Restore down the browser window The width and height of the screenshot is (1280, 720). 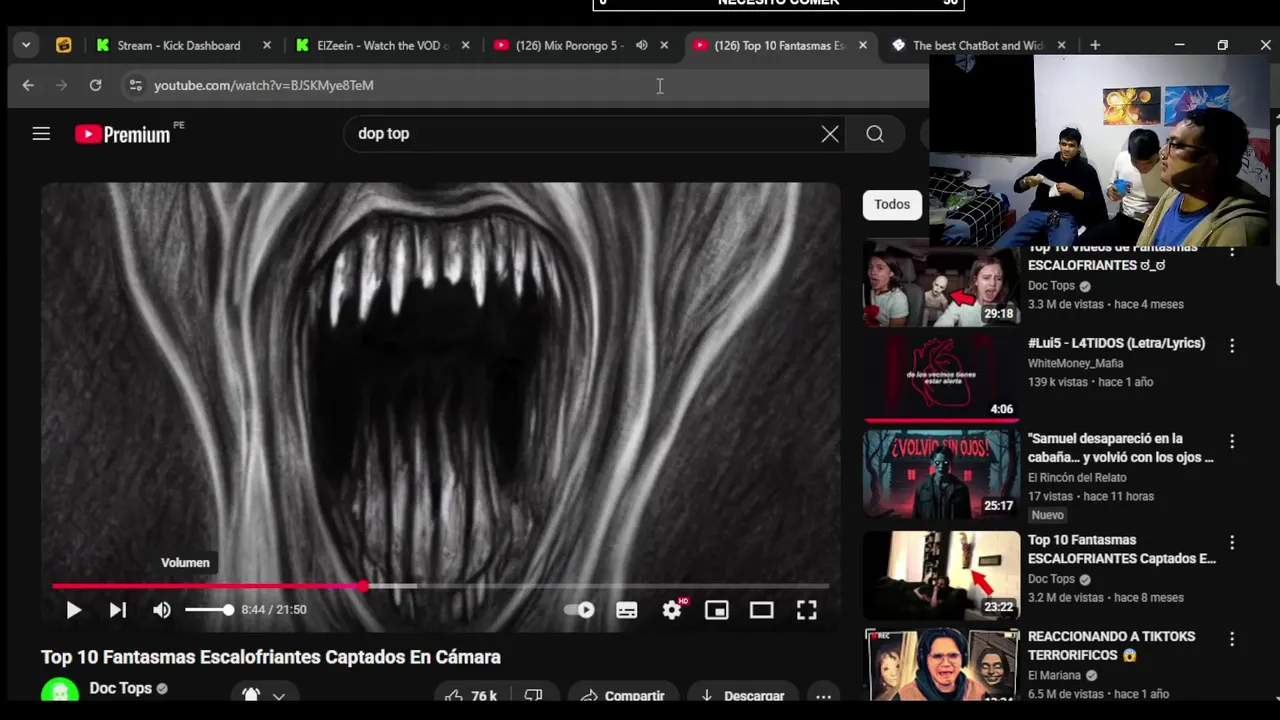coord(1222,45)
